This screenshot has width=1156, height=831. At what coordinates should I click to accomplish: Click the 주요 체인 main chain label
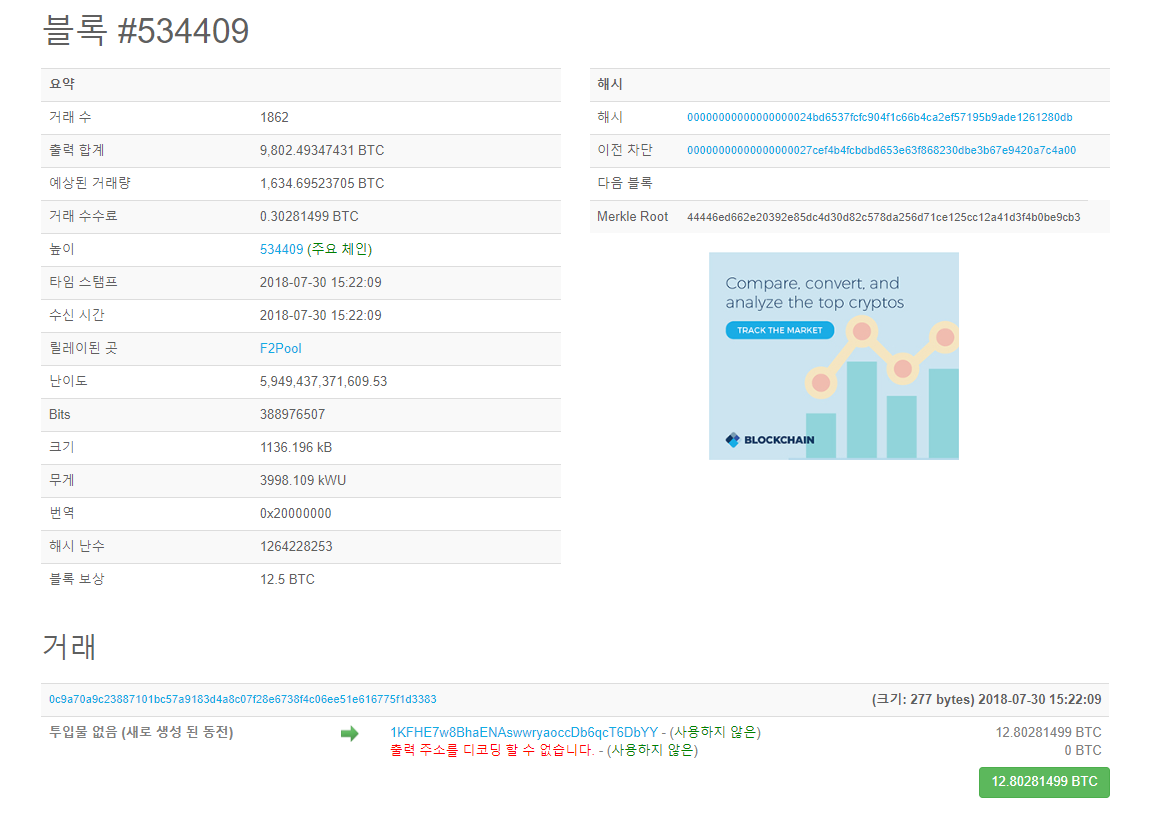340,249
